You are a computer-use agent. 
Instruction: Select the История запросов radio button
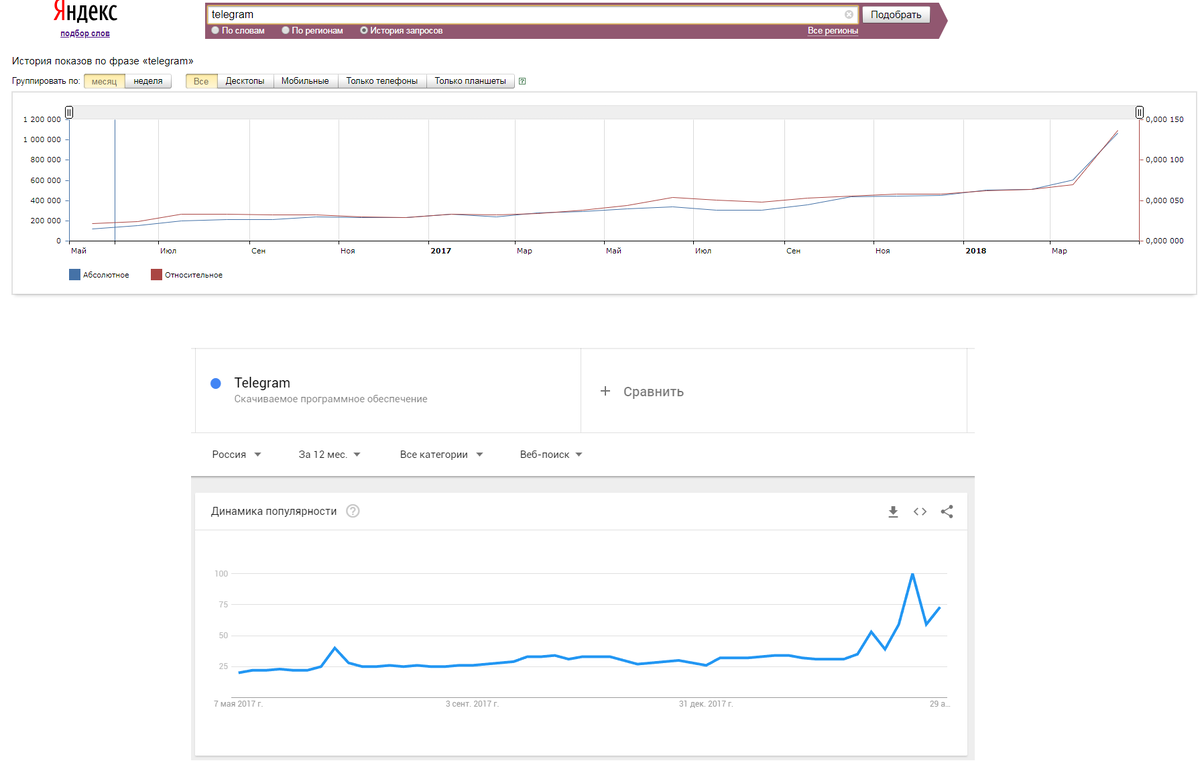(363, 31)
